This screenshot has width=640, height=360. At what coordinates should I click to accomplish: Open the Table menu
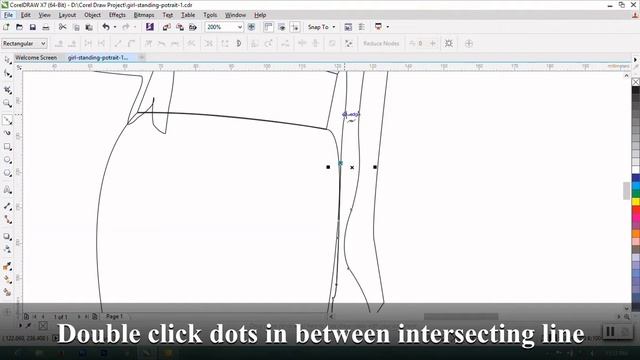coord(188,15)
